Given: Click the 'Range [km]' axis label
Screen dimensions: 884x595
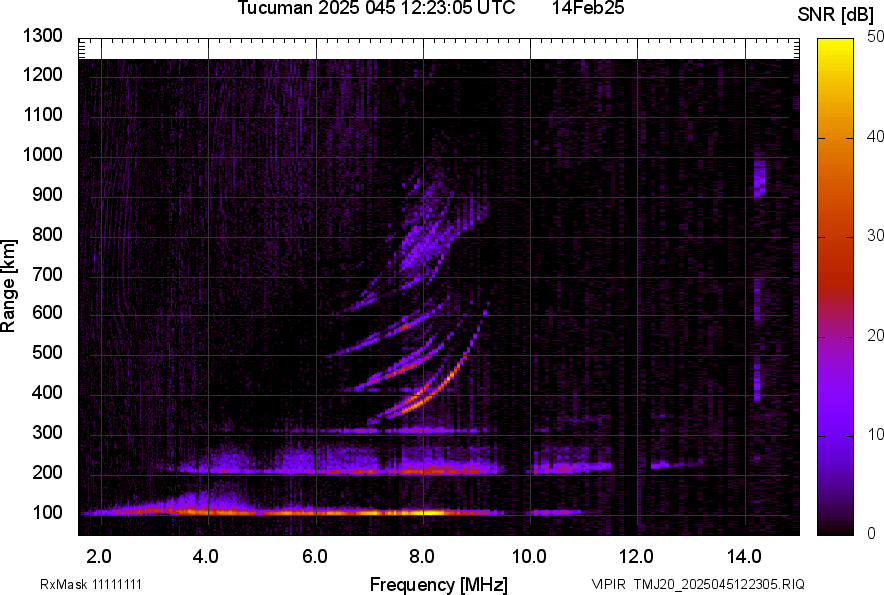Looking at the screenshot, I should tap(8, 285).
